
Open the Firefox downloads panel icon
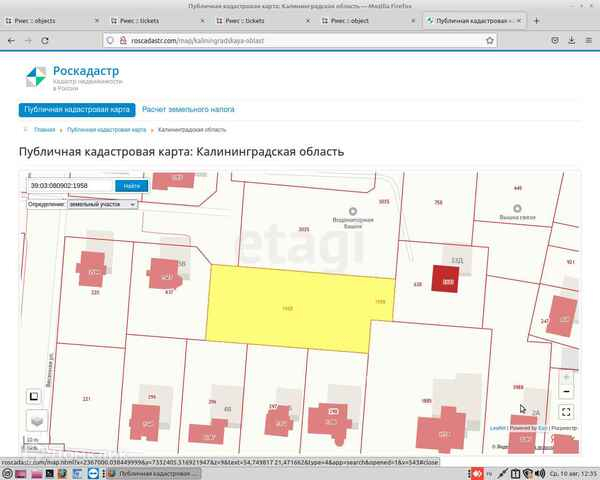[x=572, y=41]
